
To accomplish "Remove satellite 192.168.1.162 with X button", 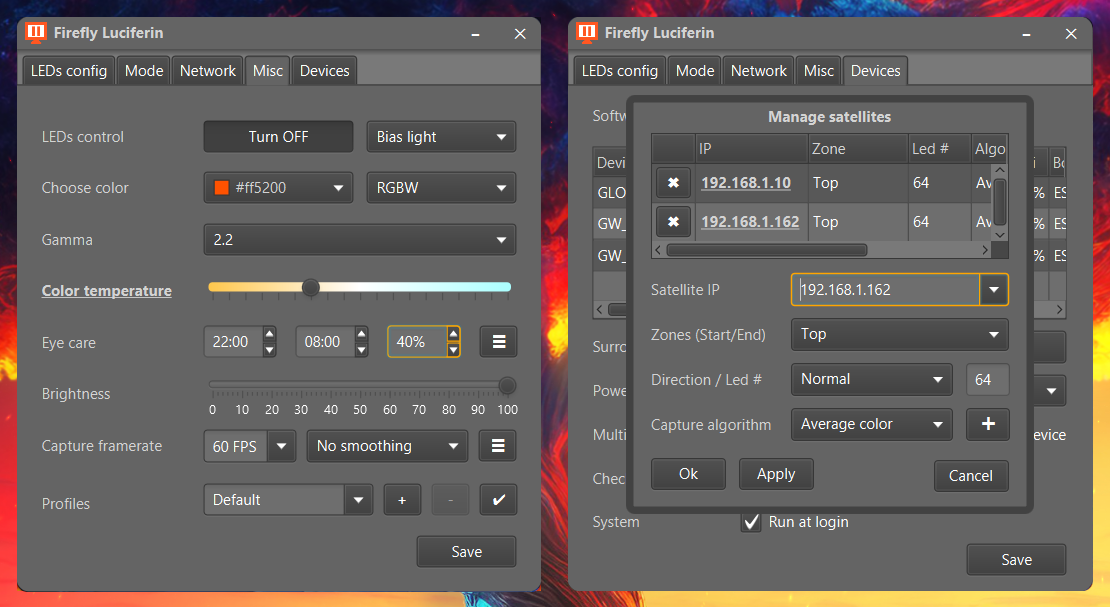I will point(673,222).
